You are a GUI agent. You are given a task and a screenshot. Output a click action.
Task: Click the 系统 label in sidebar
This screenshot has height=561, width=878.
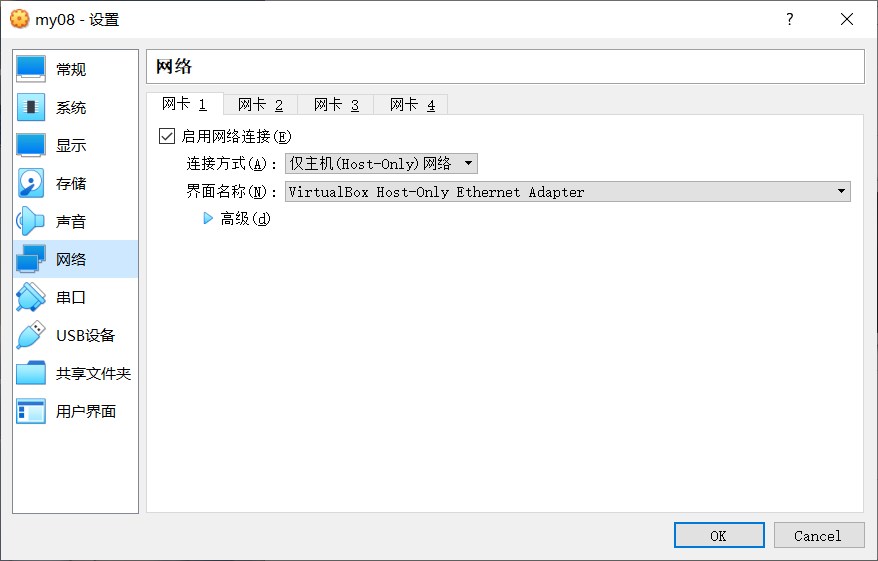71,107
